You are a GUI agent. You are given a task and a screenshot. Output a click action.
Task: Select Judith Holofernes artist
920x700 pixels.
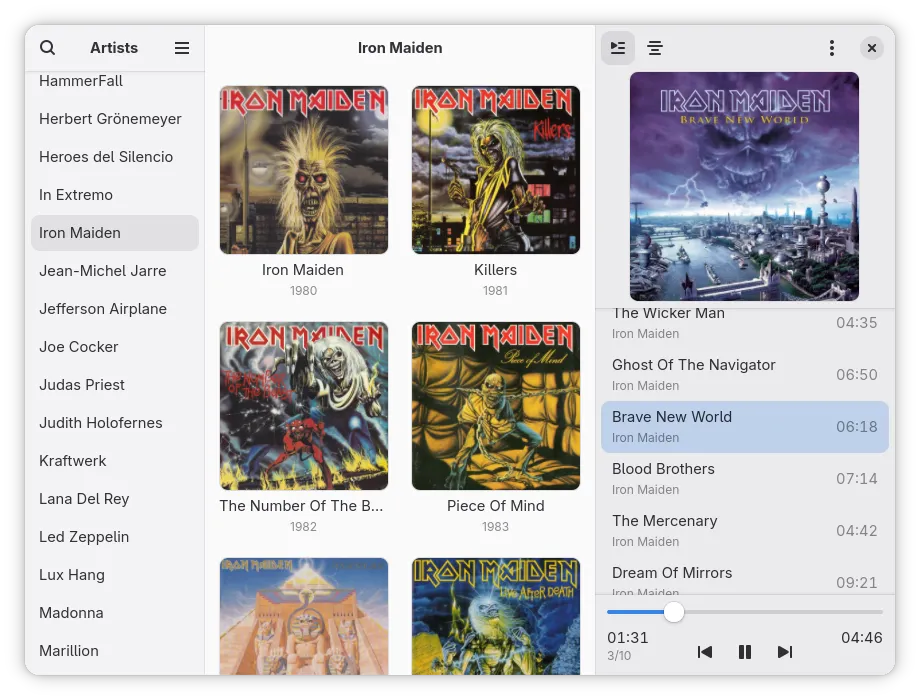coord(115,422)
